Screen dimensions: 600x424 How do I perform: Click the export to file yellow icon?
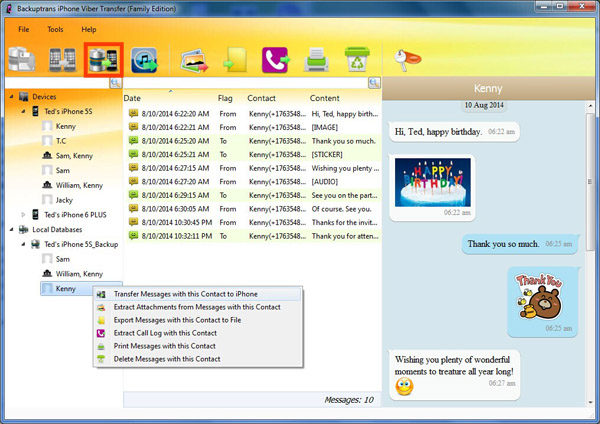tap(235, 61)
